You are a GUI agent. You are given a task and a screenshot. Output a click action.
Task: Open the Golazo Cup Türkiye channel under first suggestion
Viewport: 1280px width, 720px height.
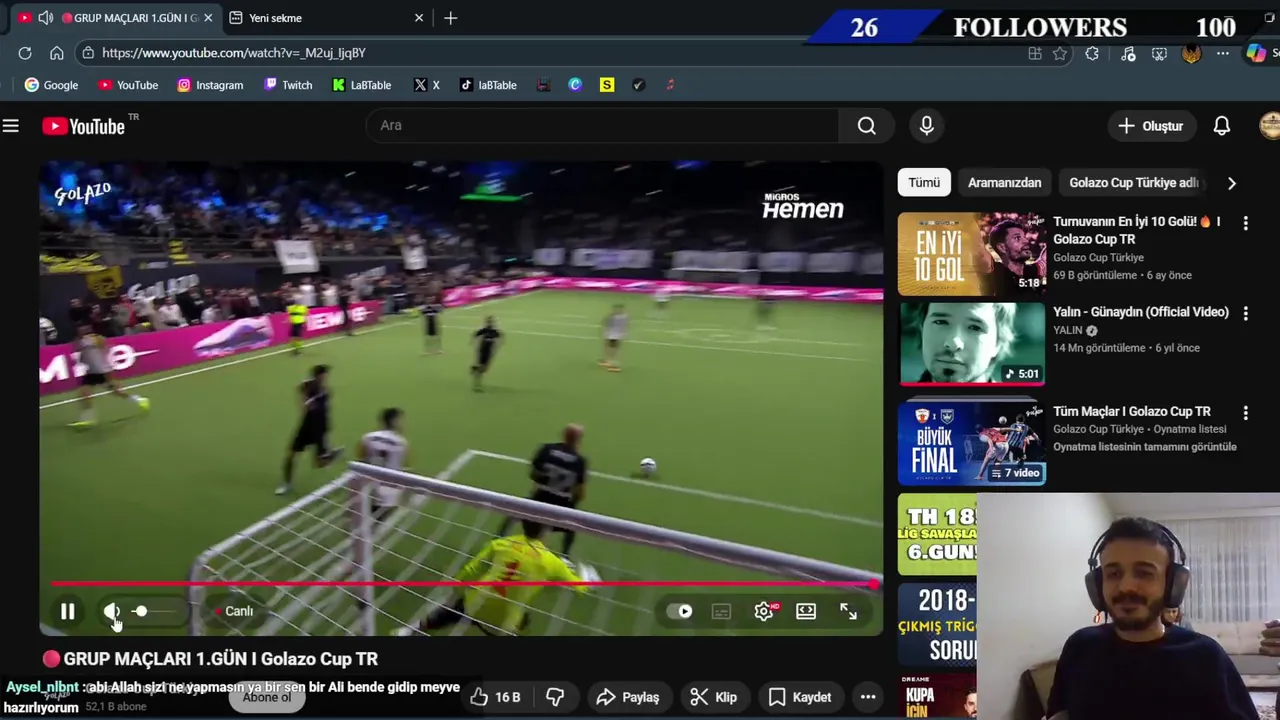pos(1098,257)
